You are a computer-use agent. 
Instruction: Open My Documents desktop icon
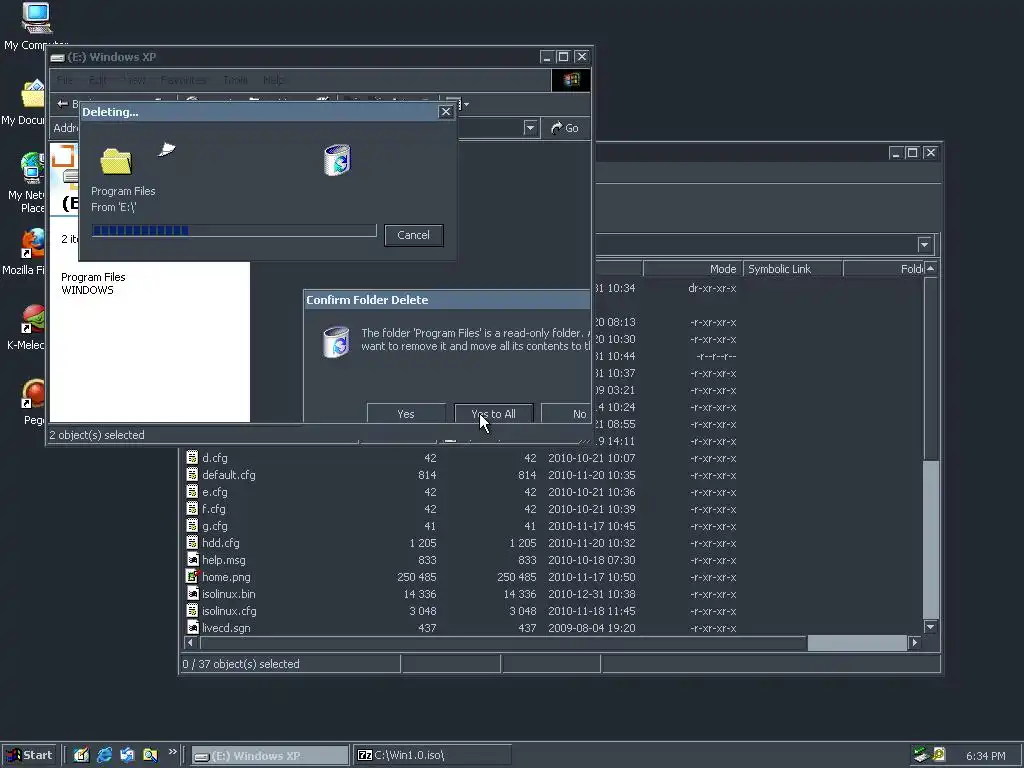tap(33, 95)
